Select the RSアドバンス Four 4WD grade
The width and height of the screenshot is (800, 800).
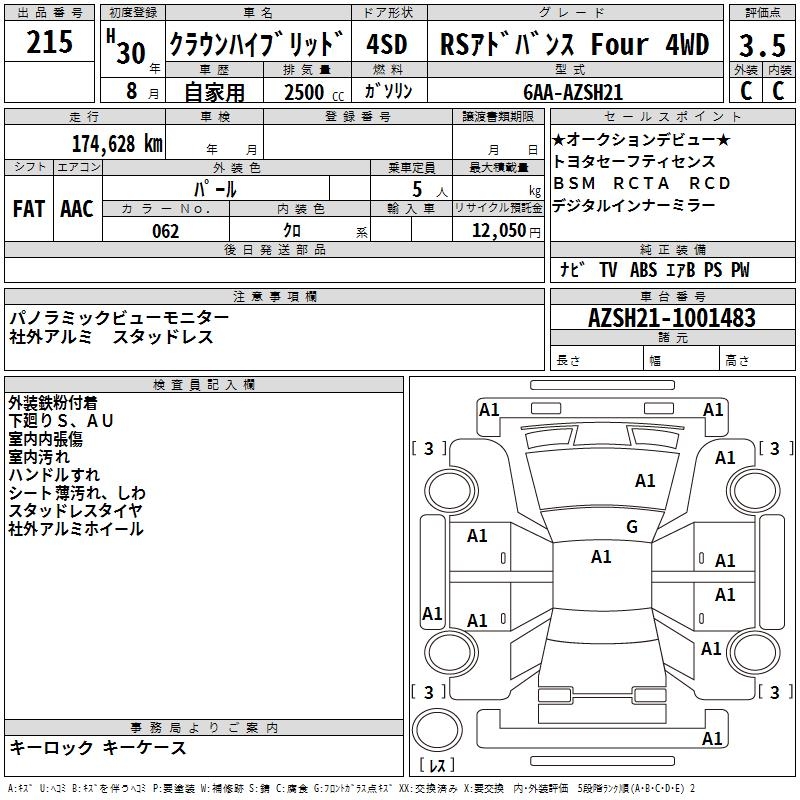(x=574, y=45)
